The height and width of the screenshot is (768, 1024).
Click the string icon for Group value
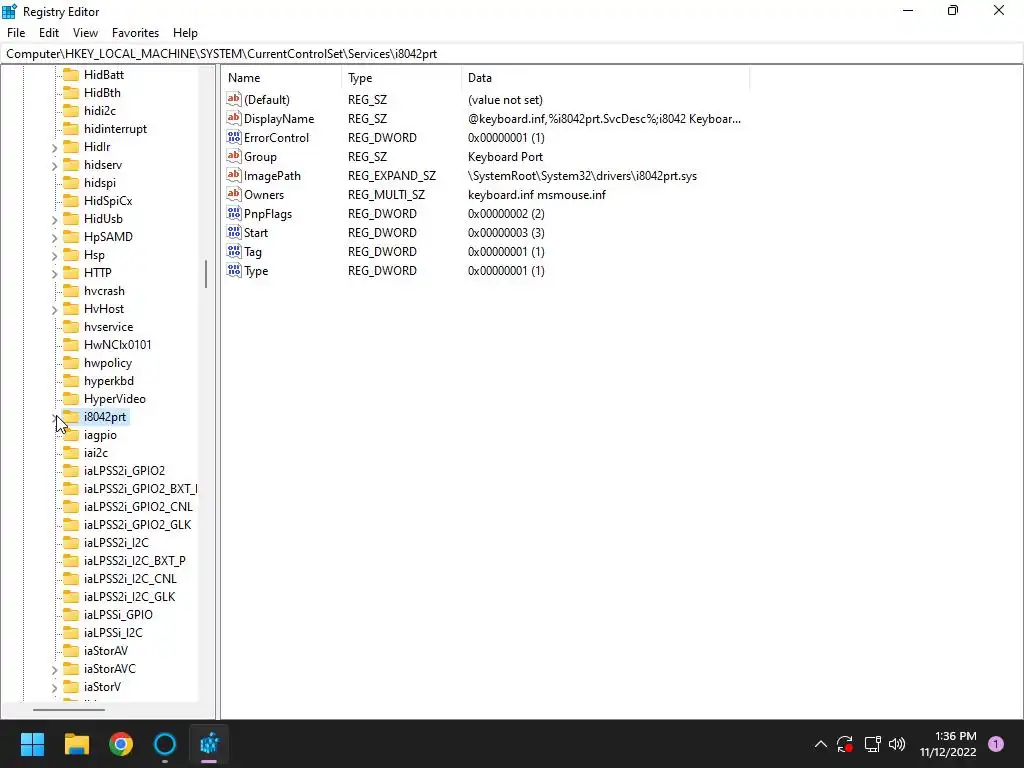tap(234, 156)
